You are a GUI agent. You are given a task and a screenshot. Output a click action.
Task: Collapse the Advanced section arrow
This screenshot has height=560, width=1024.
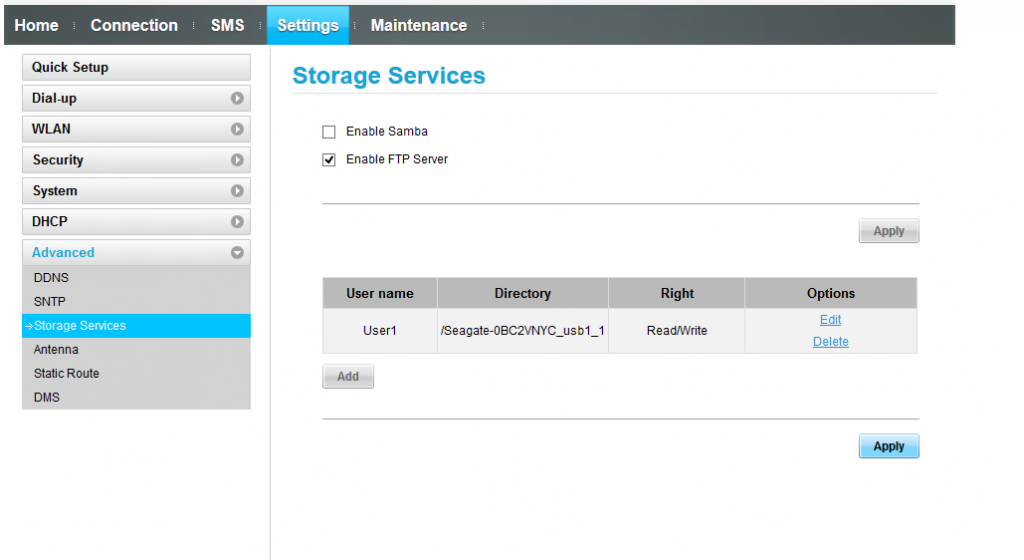tap(237, 253)
